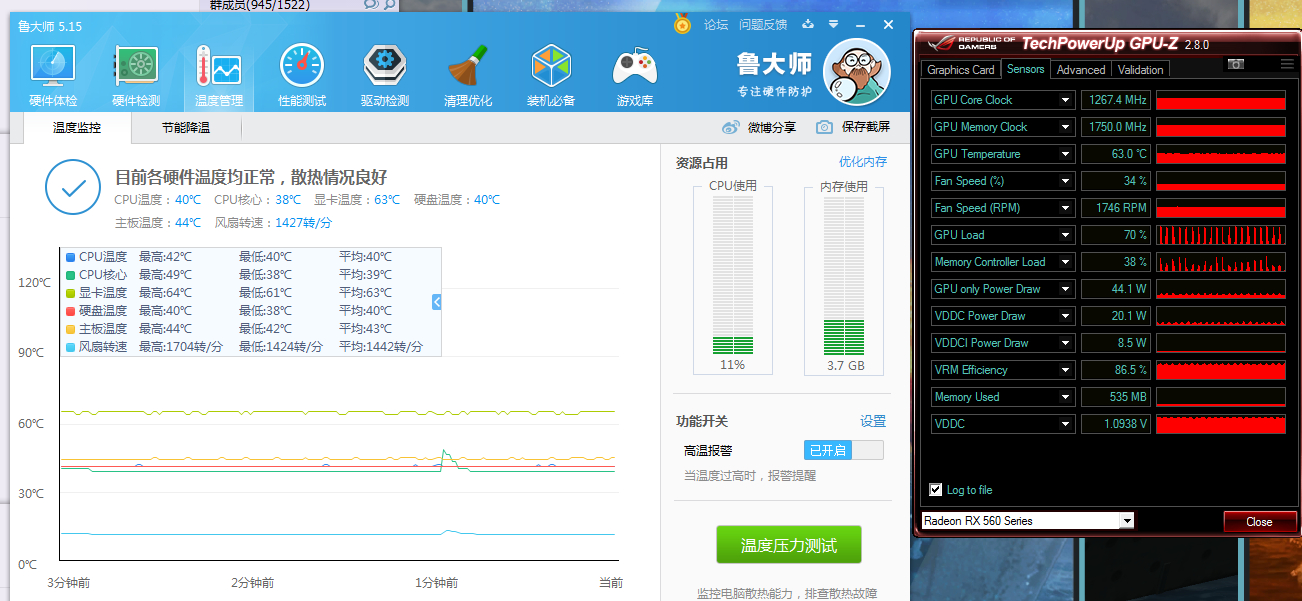
Task: Open the Lu Dashi title bar dropdown menu
Action: pos(833,24)
